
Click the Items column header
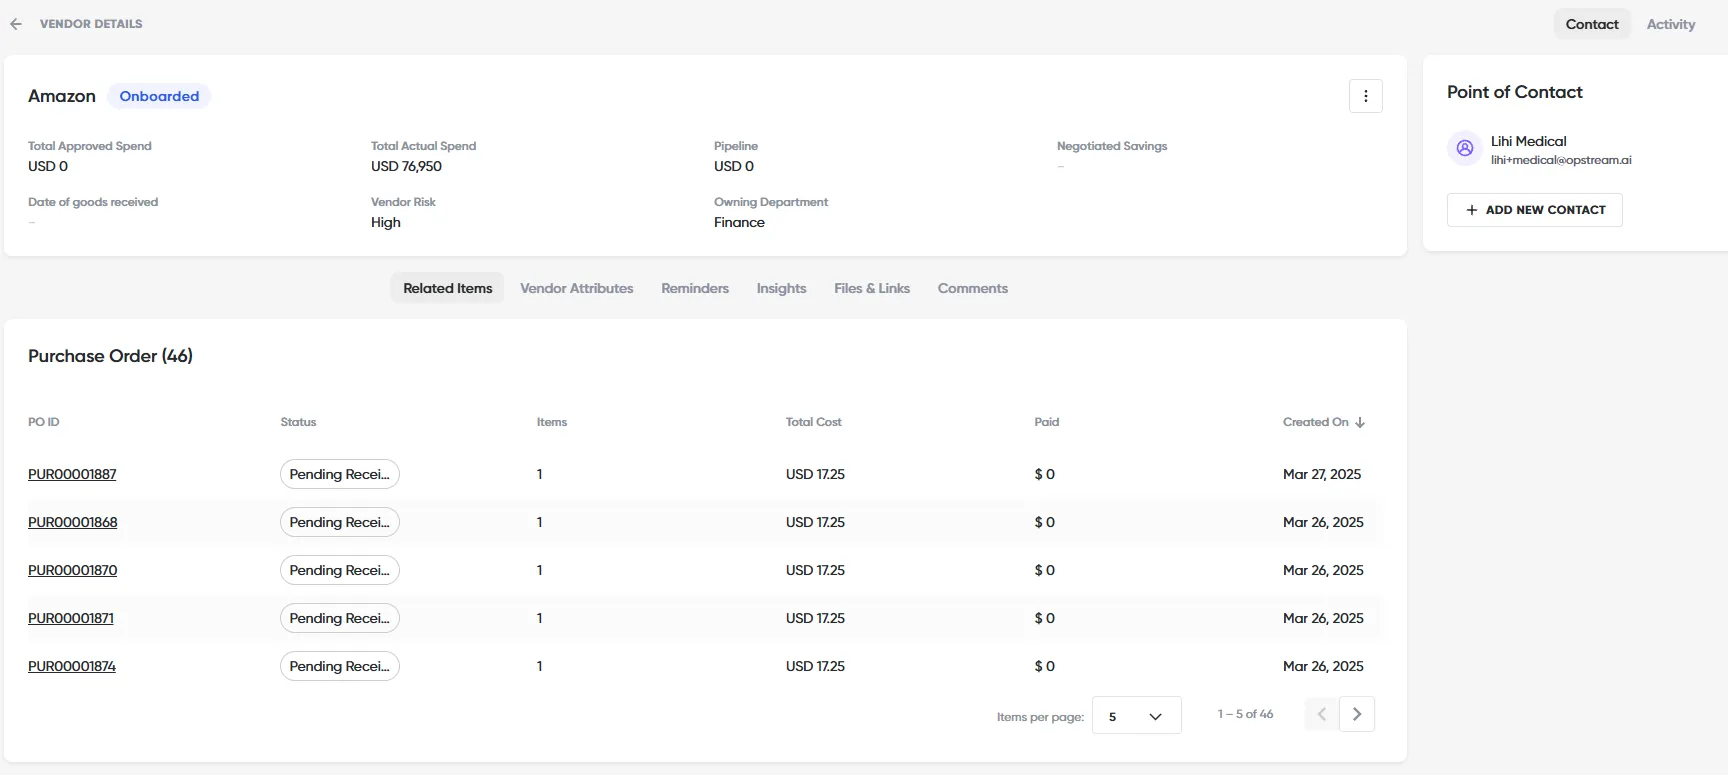click(551, 422)
